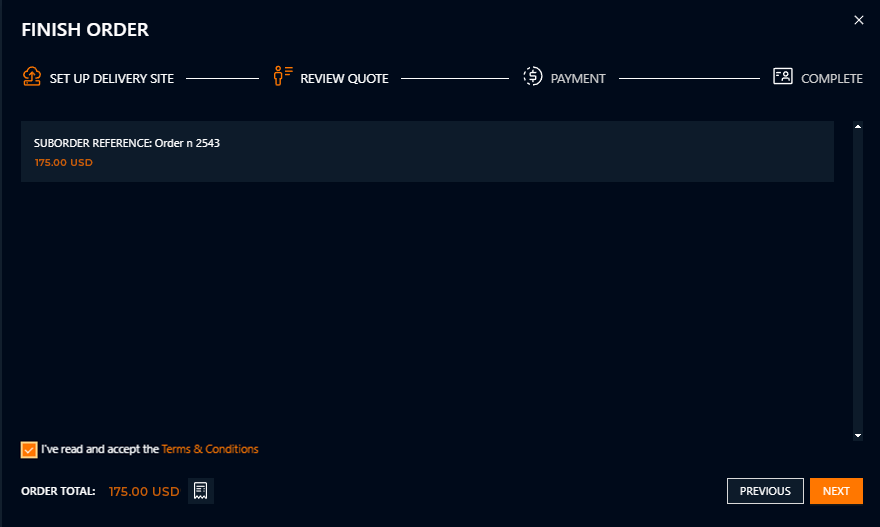Uncheck the accept Terms & Conditions checkbox
The height and width of the screenshot is (527, 880).
coord(29,450)
